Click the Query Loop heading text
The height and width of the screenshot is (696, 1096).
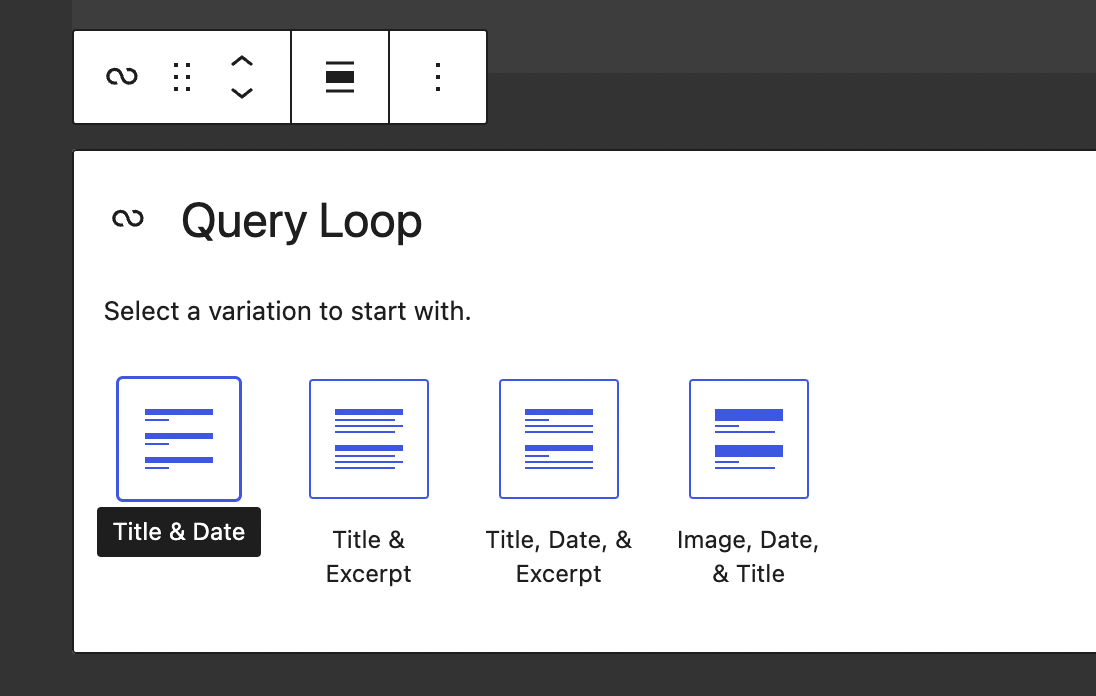[302, 220]
